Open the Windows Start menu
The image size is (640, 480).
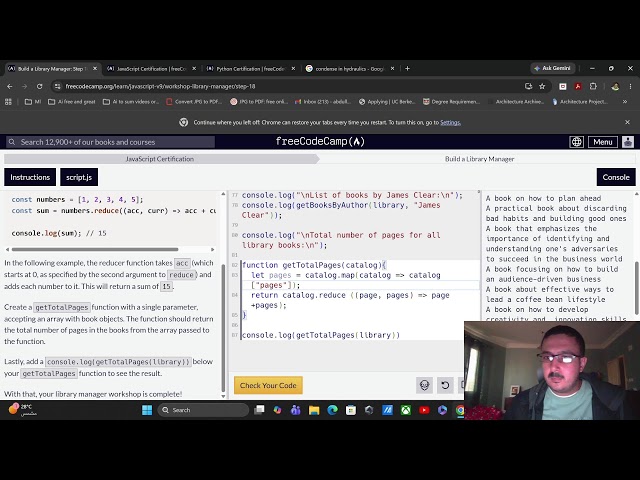click(x=147, y=410)
